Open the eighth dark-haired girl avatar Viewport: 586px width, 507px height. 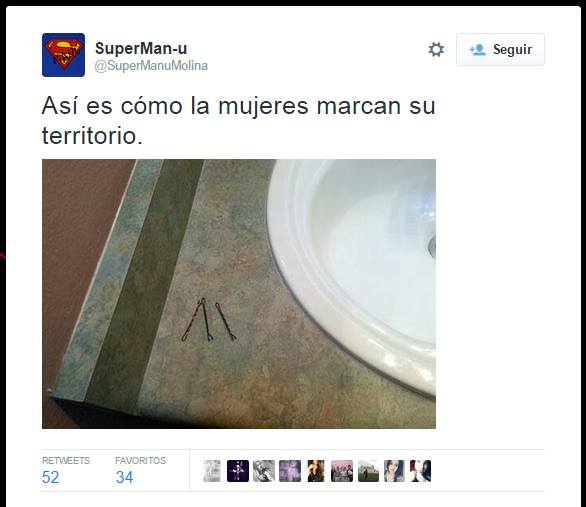click(394, 471)
